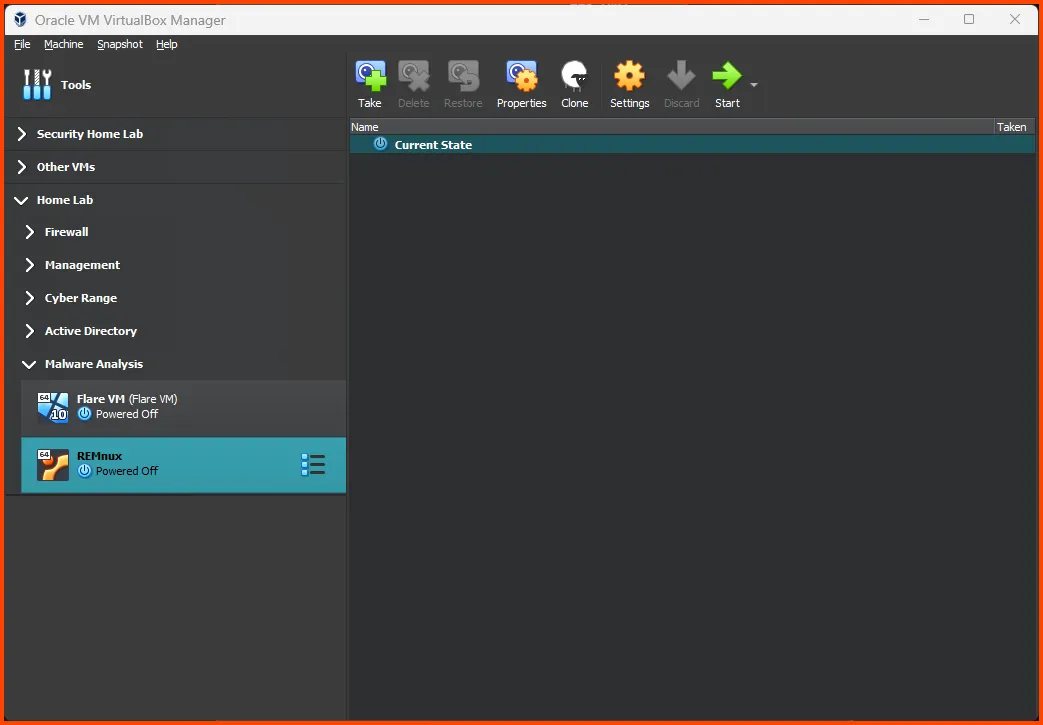Click the Name column header
The width and height of the screenshot is (1043, 725).
click(671, 127)
